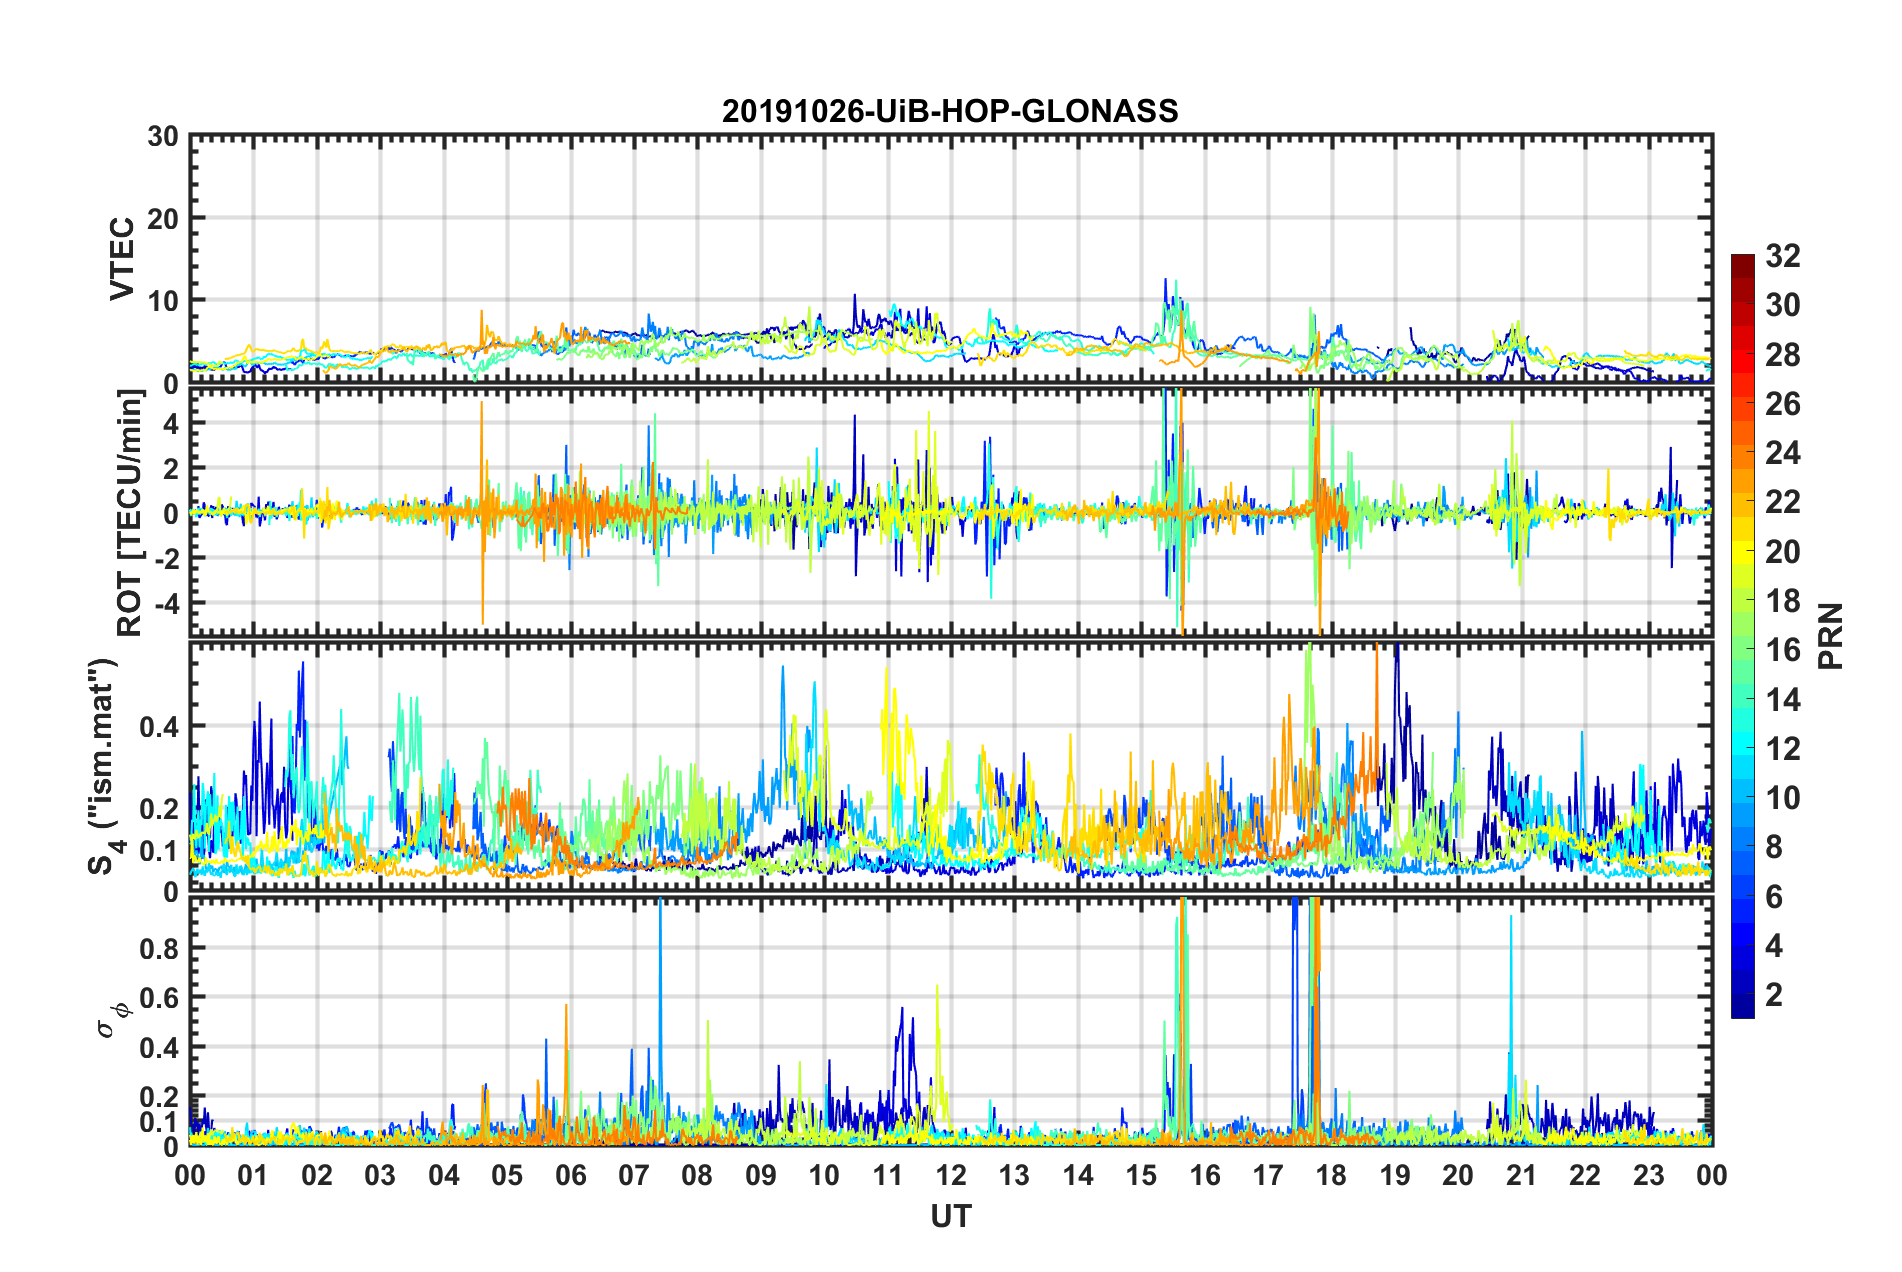This screenshot has height=1272, width=1902.
Task: Select the "-4" tick on the ROT y-axis
Action: [166, 603]
